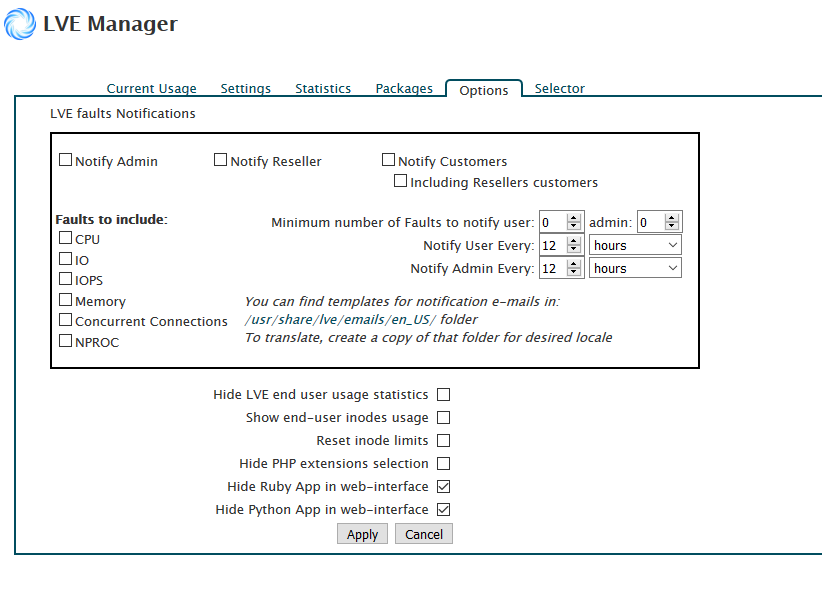The image size is (822, 596).
Task: Click the Notify Admin Every number field
Action: pos(552,268)
